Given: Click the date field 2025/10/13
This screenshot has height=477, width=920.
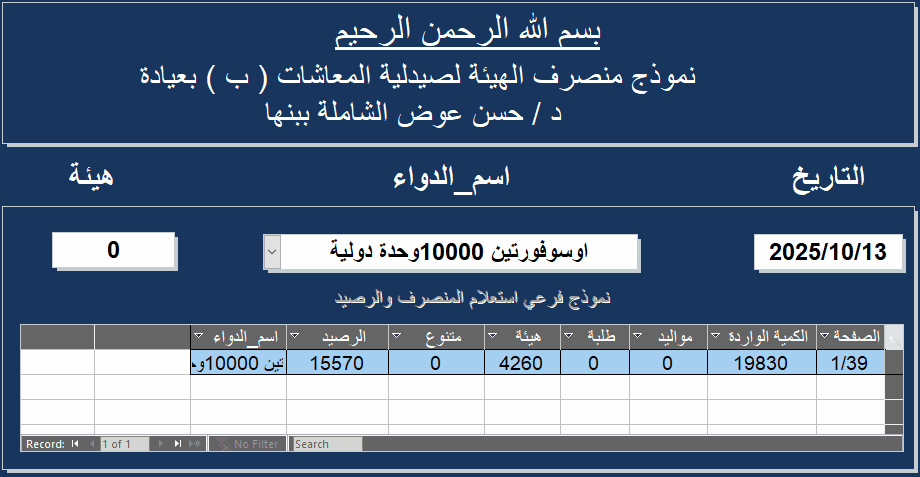Looking at the screenshot, I should [x=828, y=253].
